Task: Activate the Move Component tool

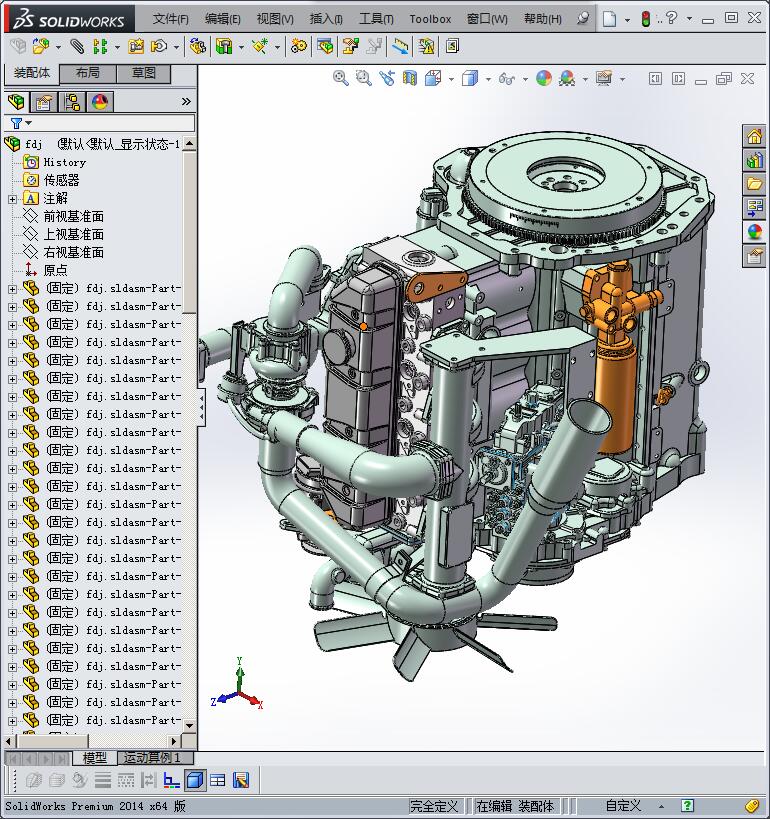Action: (x=158, y=46)
